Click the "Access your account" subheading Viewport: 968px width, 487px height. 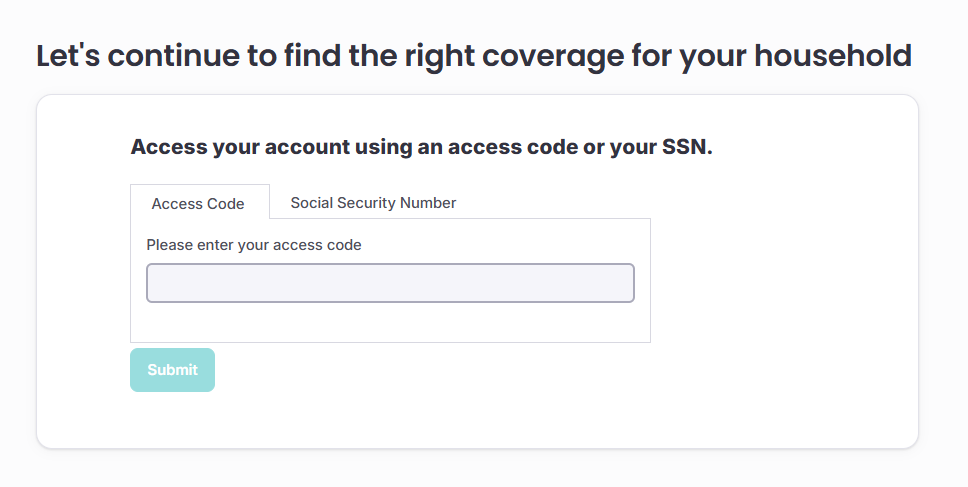click(x=421, y=148)
